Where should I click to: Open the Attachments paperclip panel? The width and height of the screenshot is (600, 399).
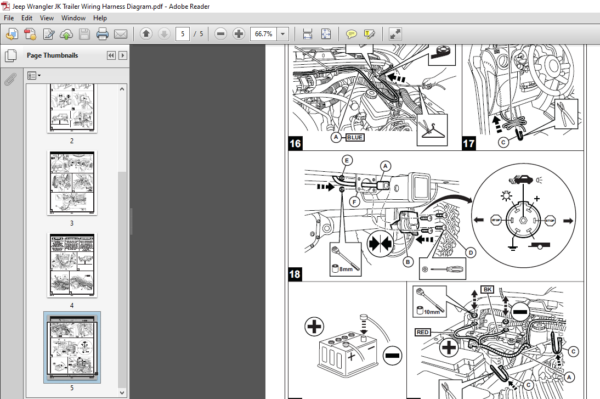point(10,80)
